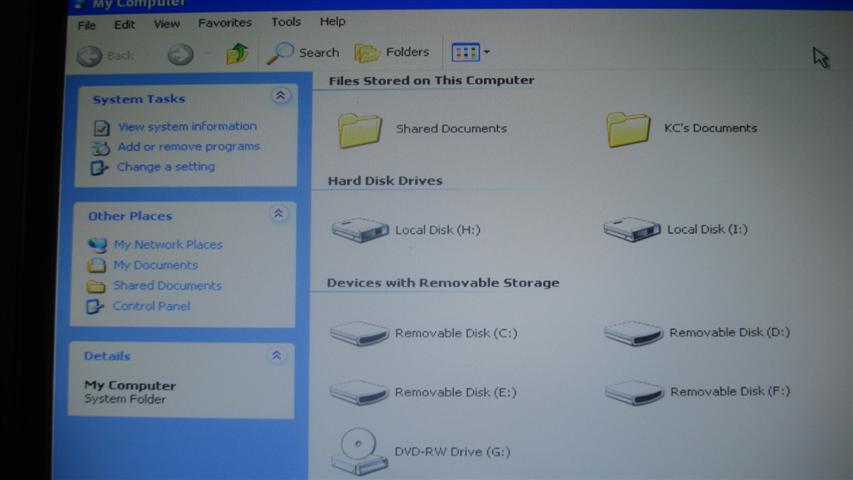This screenshot has width=853, height=480.
Task: Click the 'Removable Disk (E:)' label
Action: point(455,392)
